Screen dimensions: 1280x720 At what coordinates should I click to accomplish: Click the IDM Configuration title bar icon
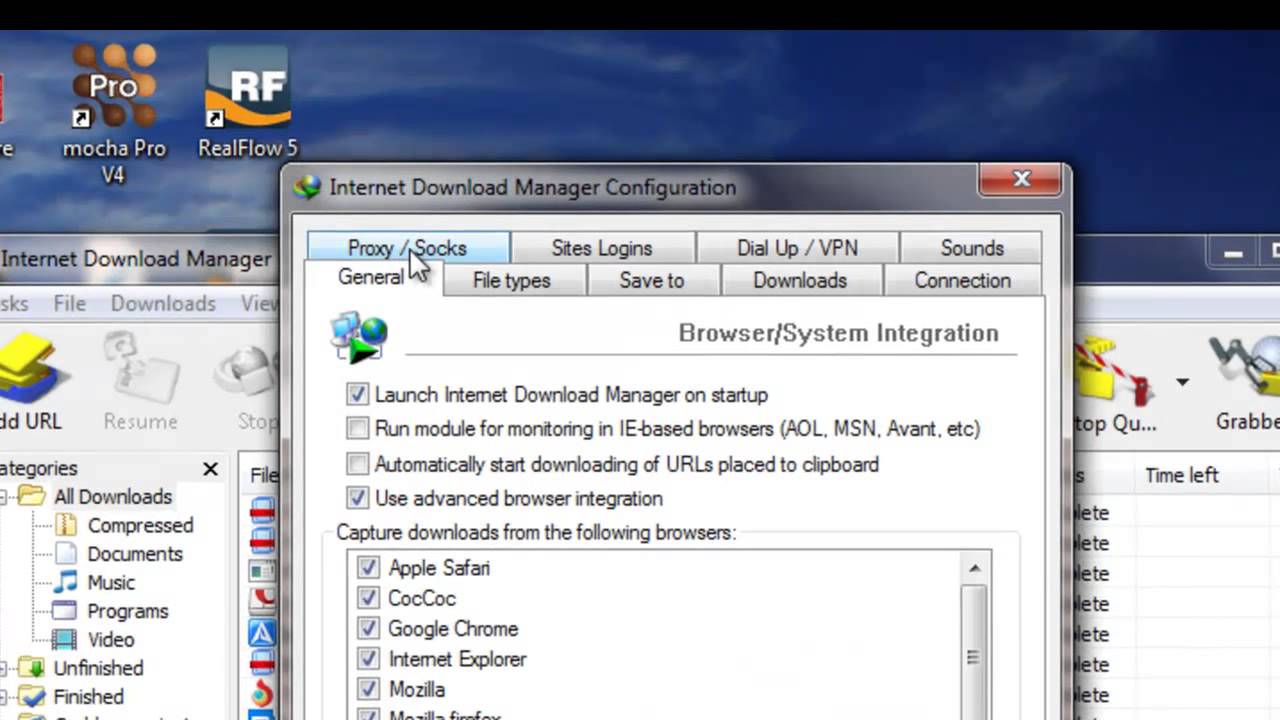(x=307, y=187)
